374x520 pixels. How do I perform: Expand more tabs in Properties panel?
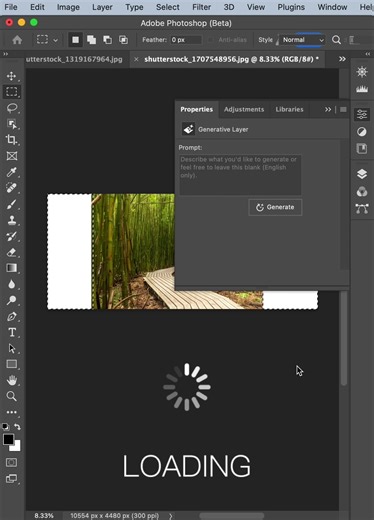pyautogui.click(x=328, y=109)
